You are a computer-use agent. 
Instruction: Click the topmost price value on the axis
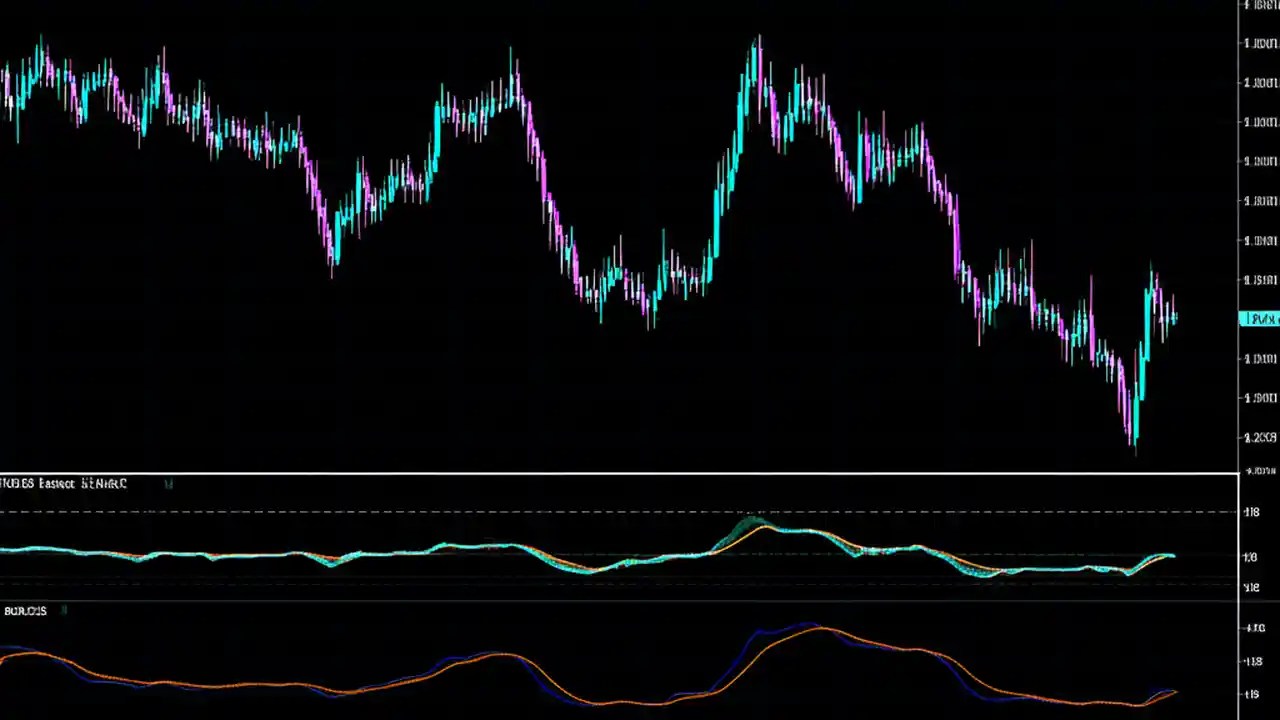pos(1259,4)
